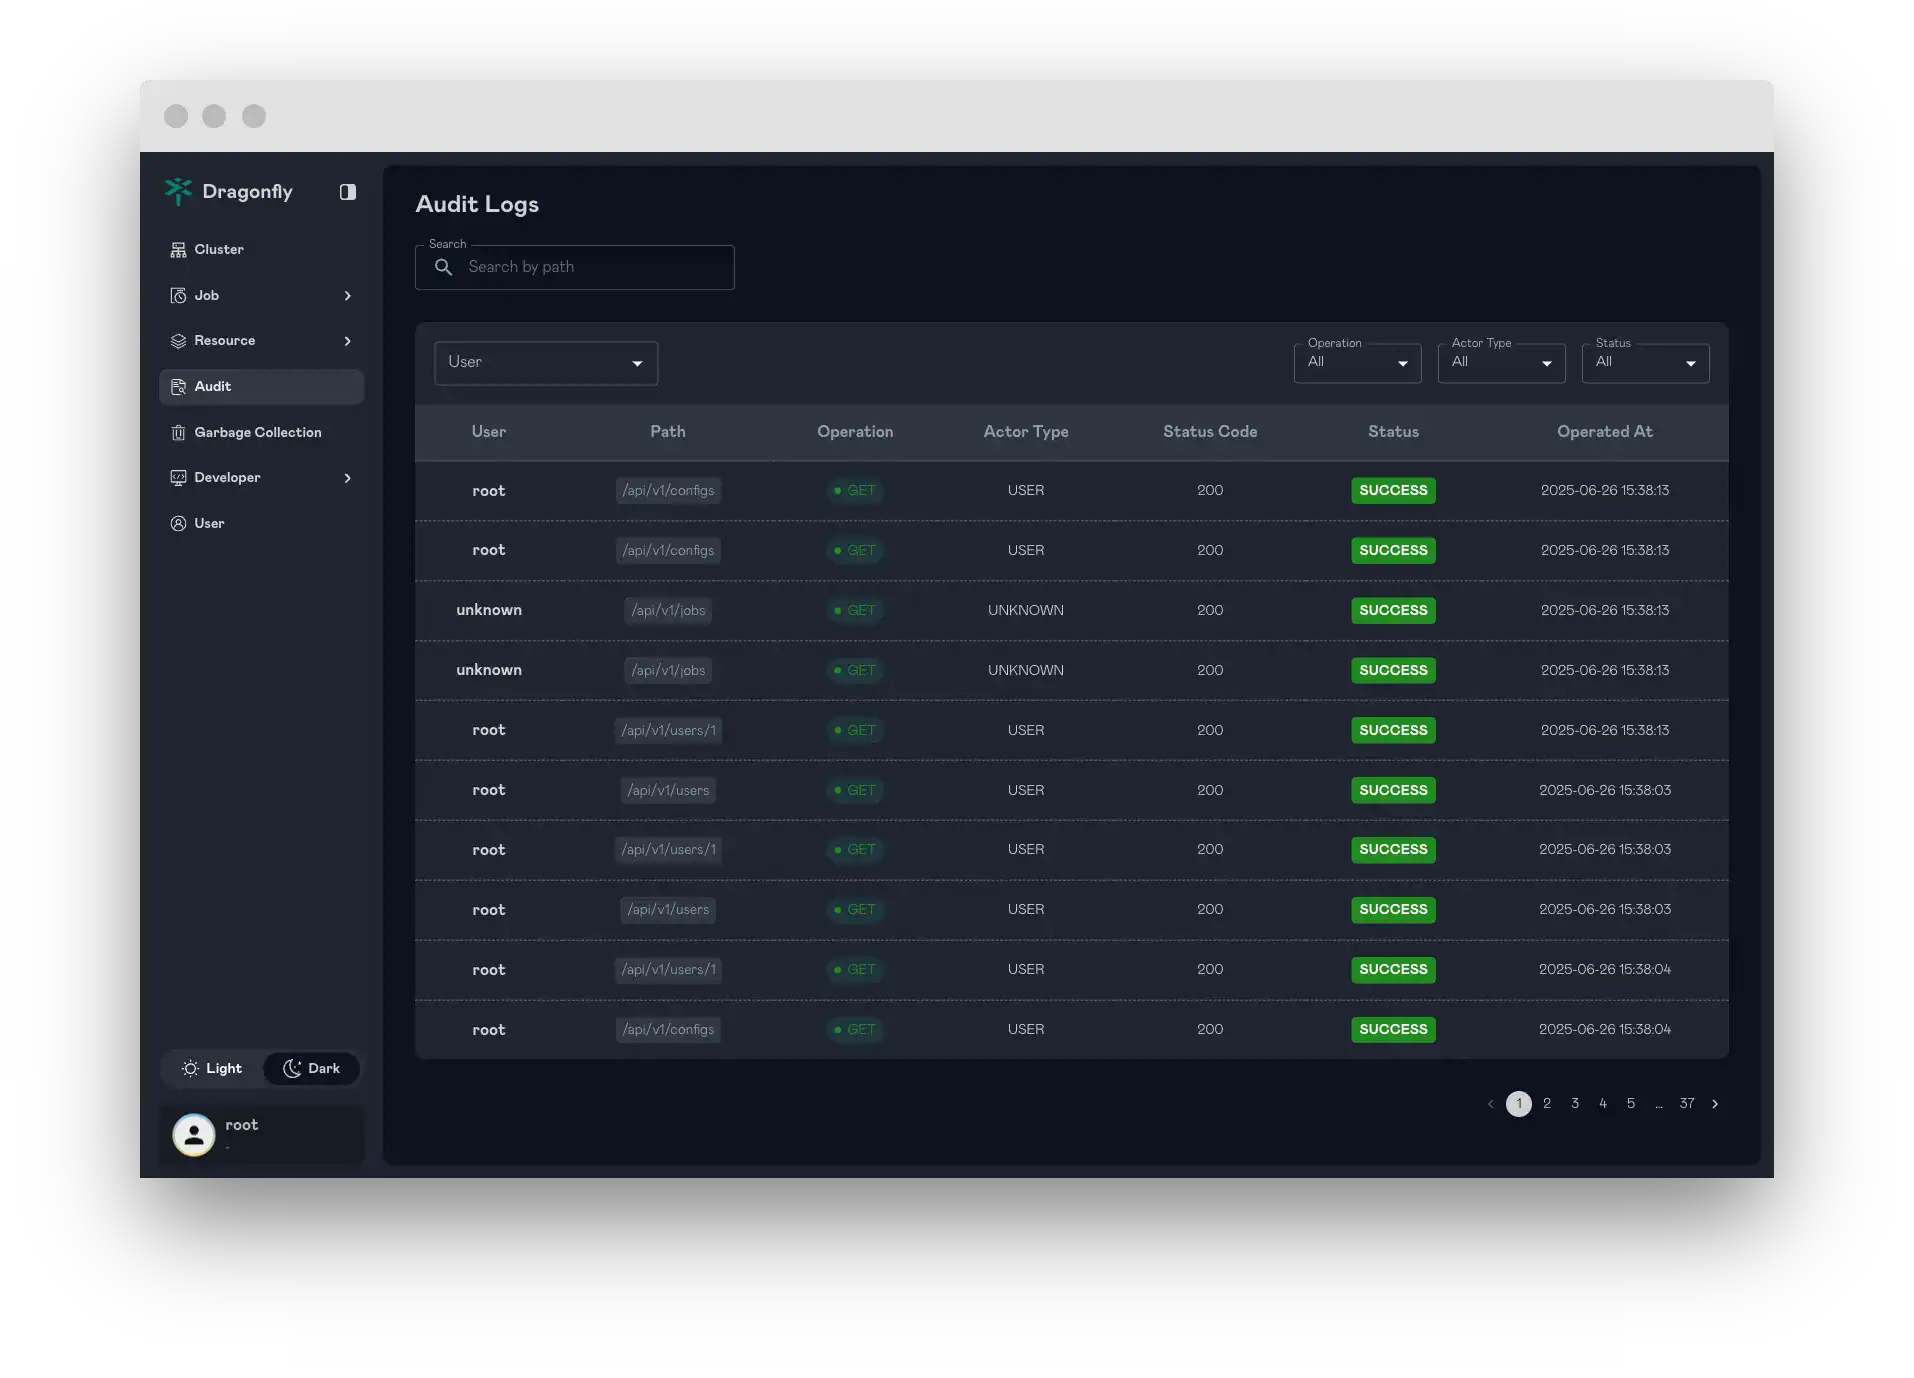Go to page 37 of audit logs
The width and height of the screenshot is (1914, 1378).
point(1687,1103)
